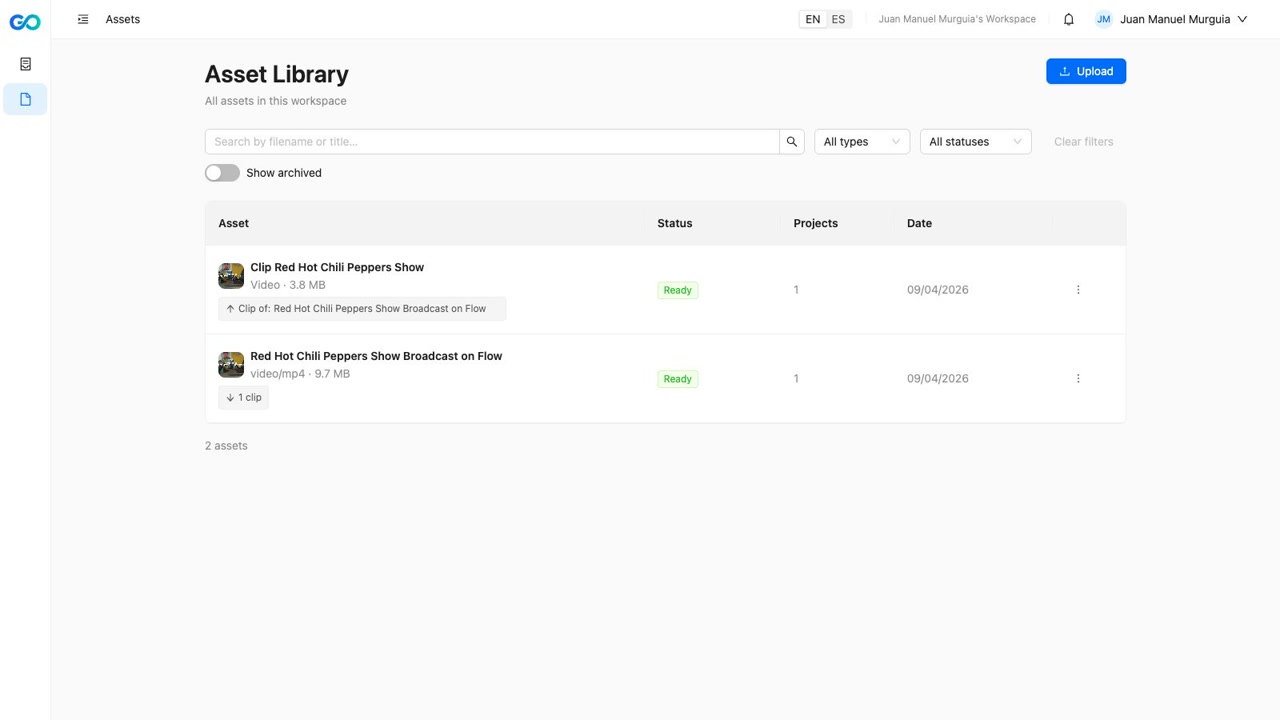Screen dimensions: 1280x720
Task: Open actions menu for Broadcast on Flow asset
Action: [x=1078, y=379]
